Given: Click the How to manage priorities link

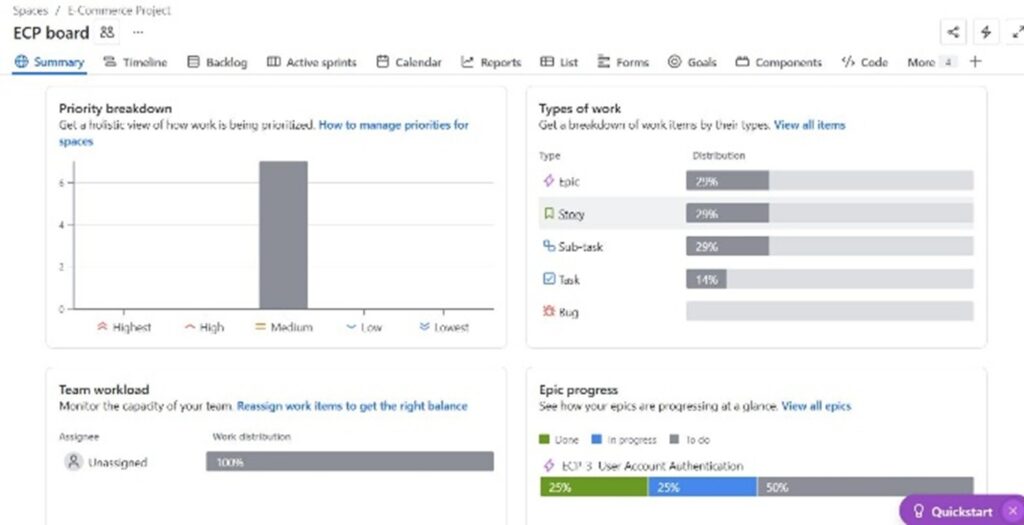Looking at the screenshot, I should click(393, 125).
